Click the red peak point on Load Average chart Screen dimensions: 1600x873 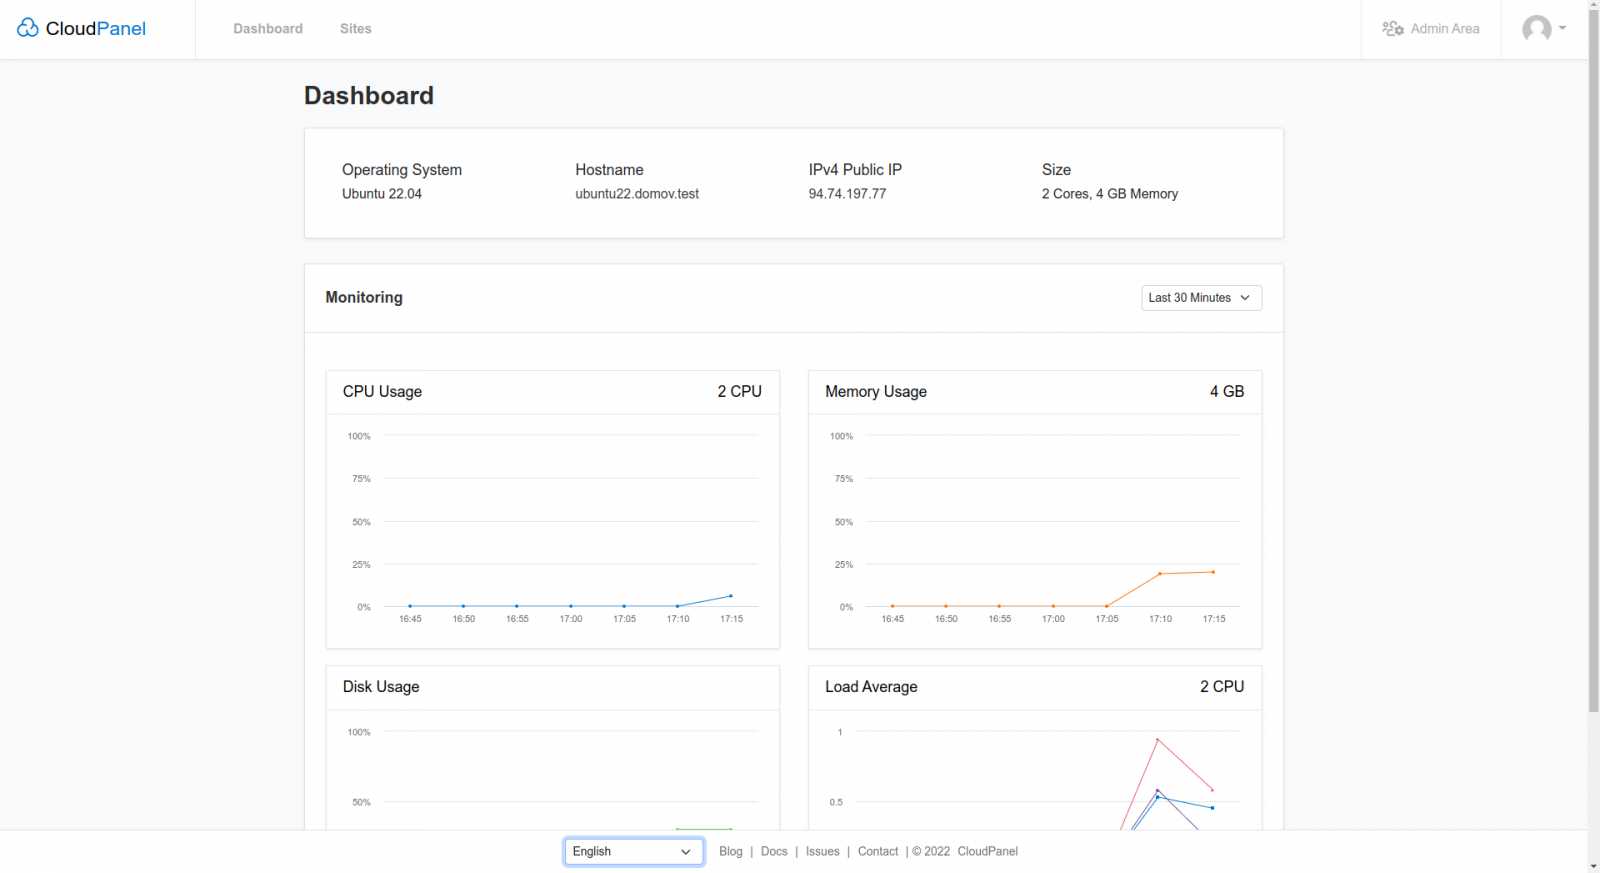[x=1158, y=740]
